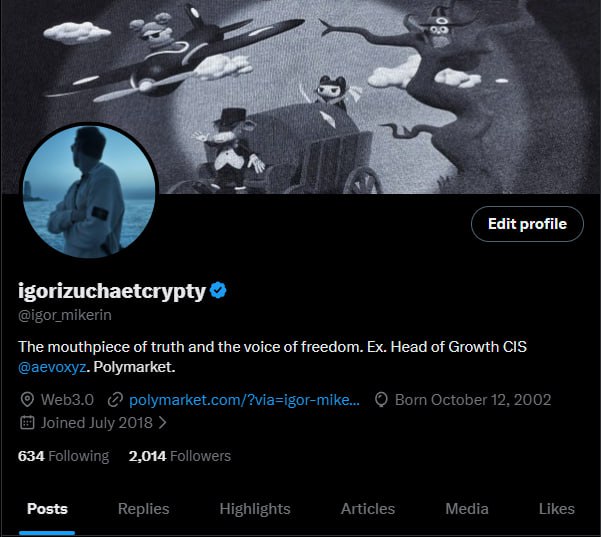Select the Posts tab

(47, 509)
